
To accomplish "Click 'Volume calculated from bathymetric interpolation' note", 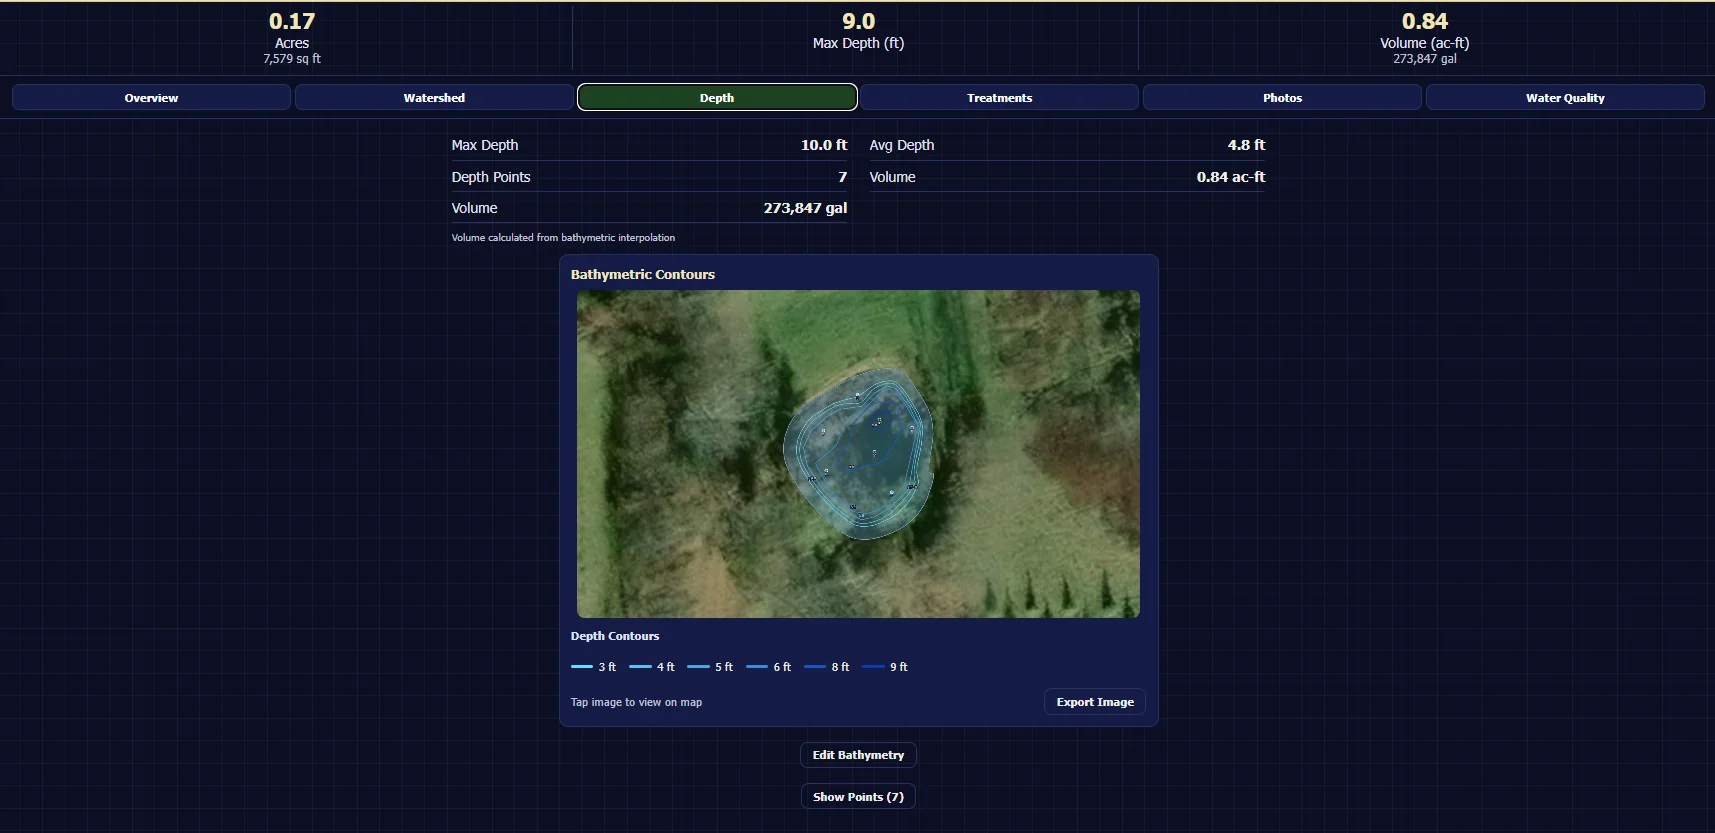I will click(x=563, y=238).
